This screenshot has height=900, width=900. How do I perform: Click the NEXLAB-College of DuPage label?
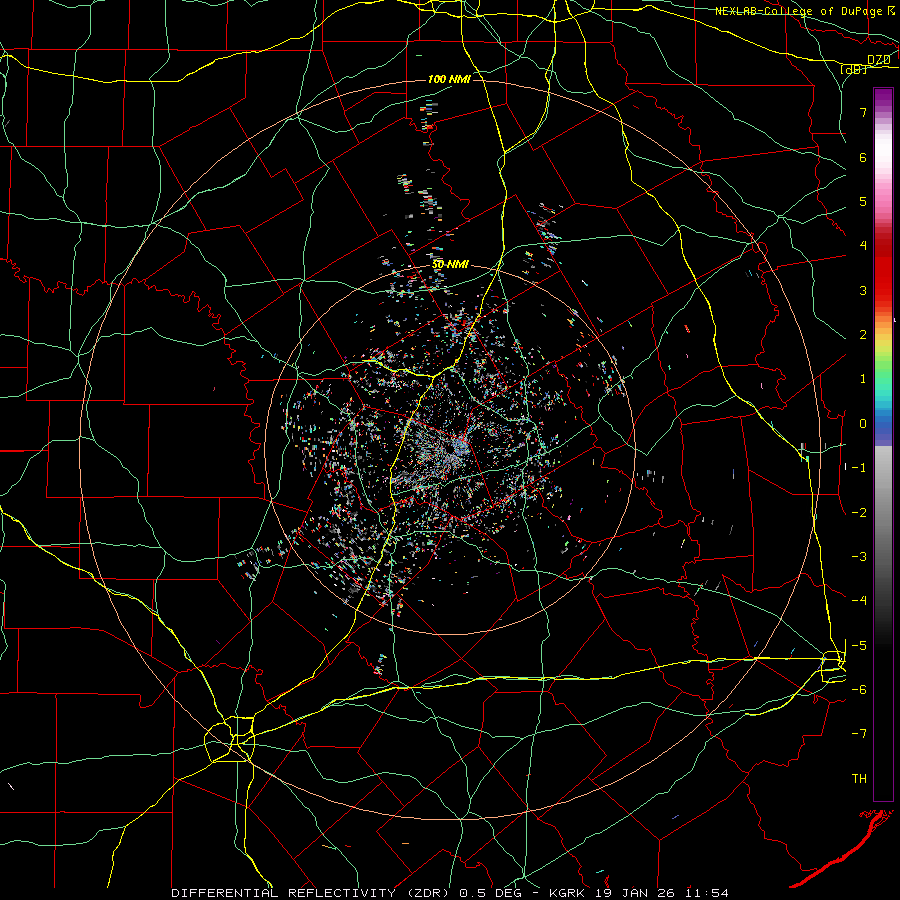pos(798,11)
